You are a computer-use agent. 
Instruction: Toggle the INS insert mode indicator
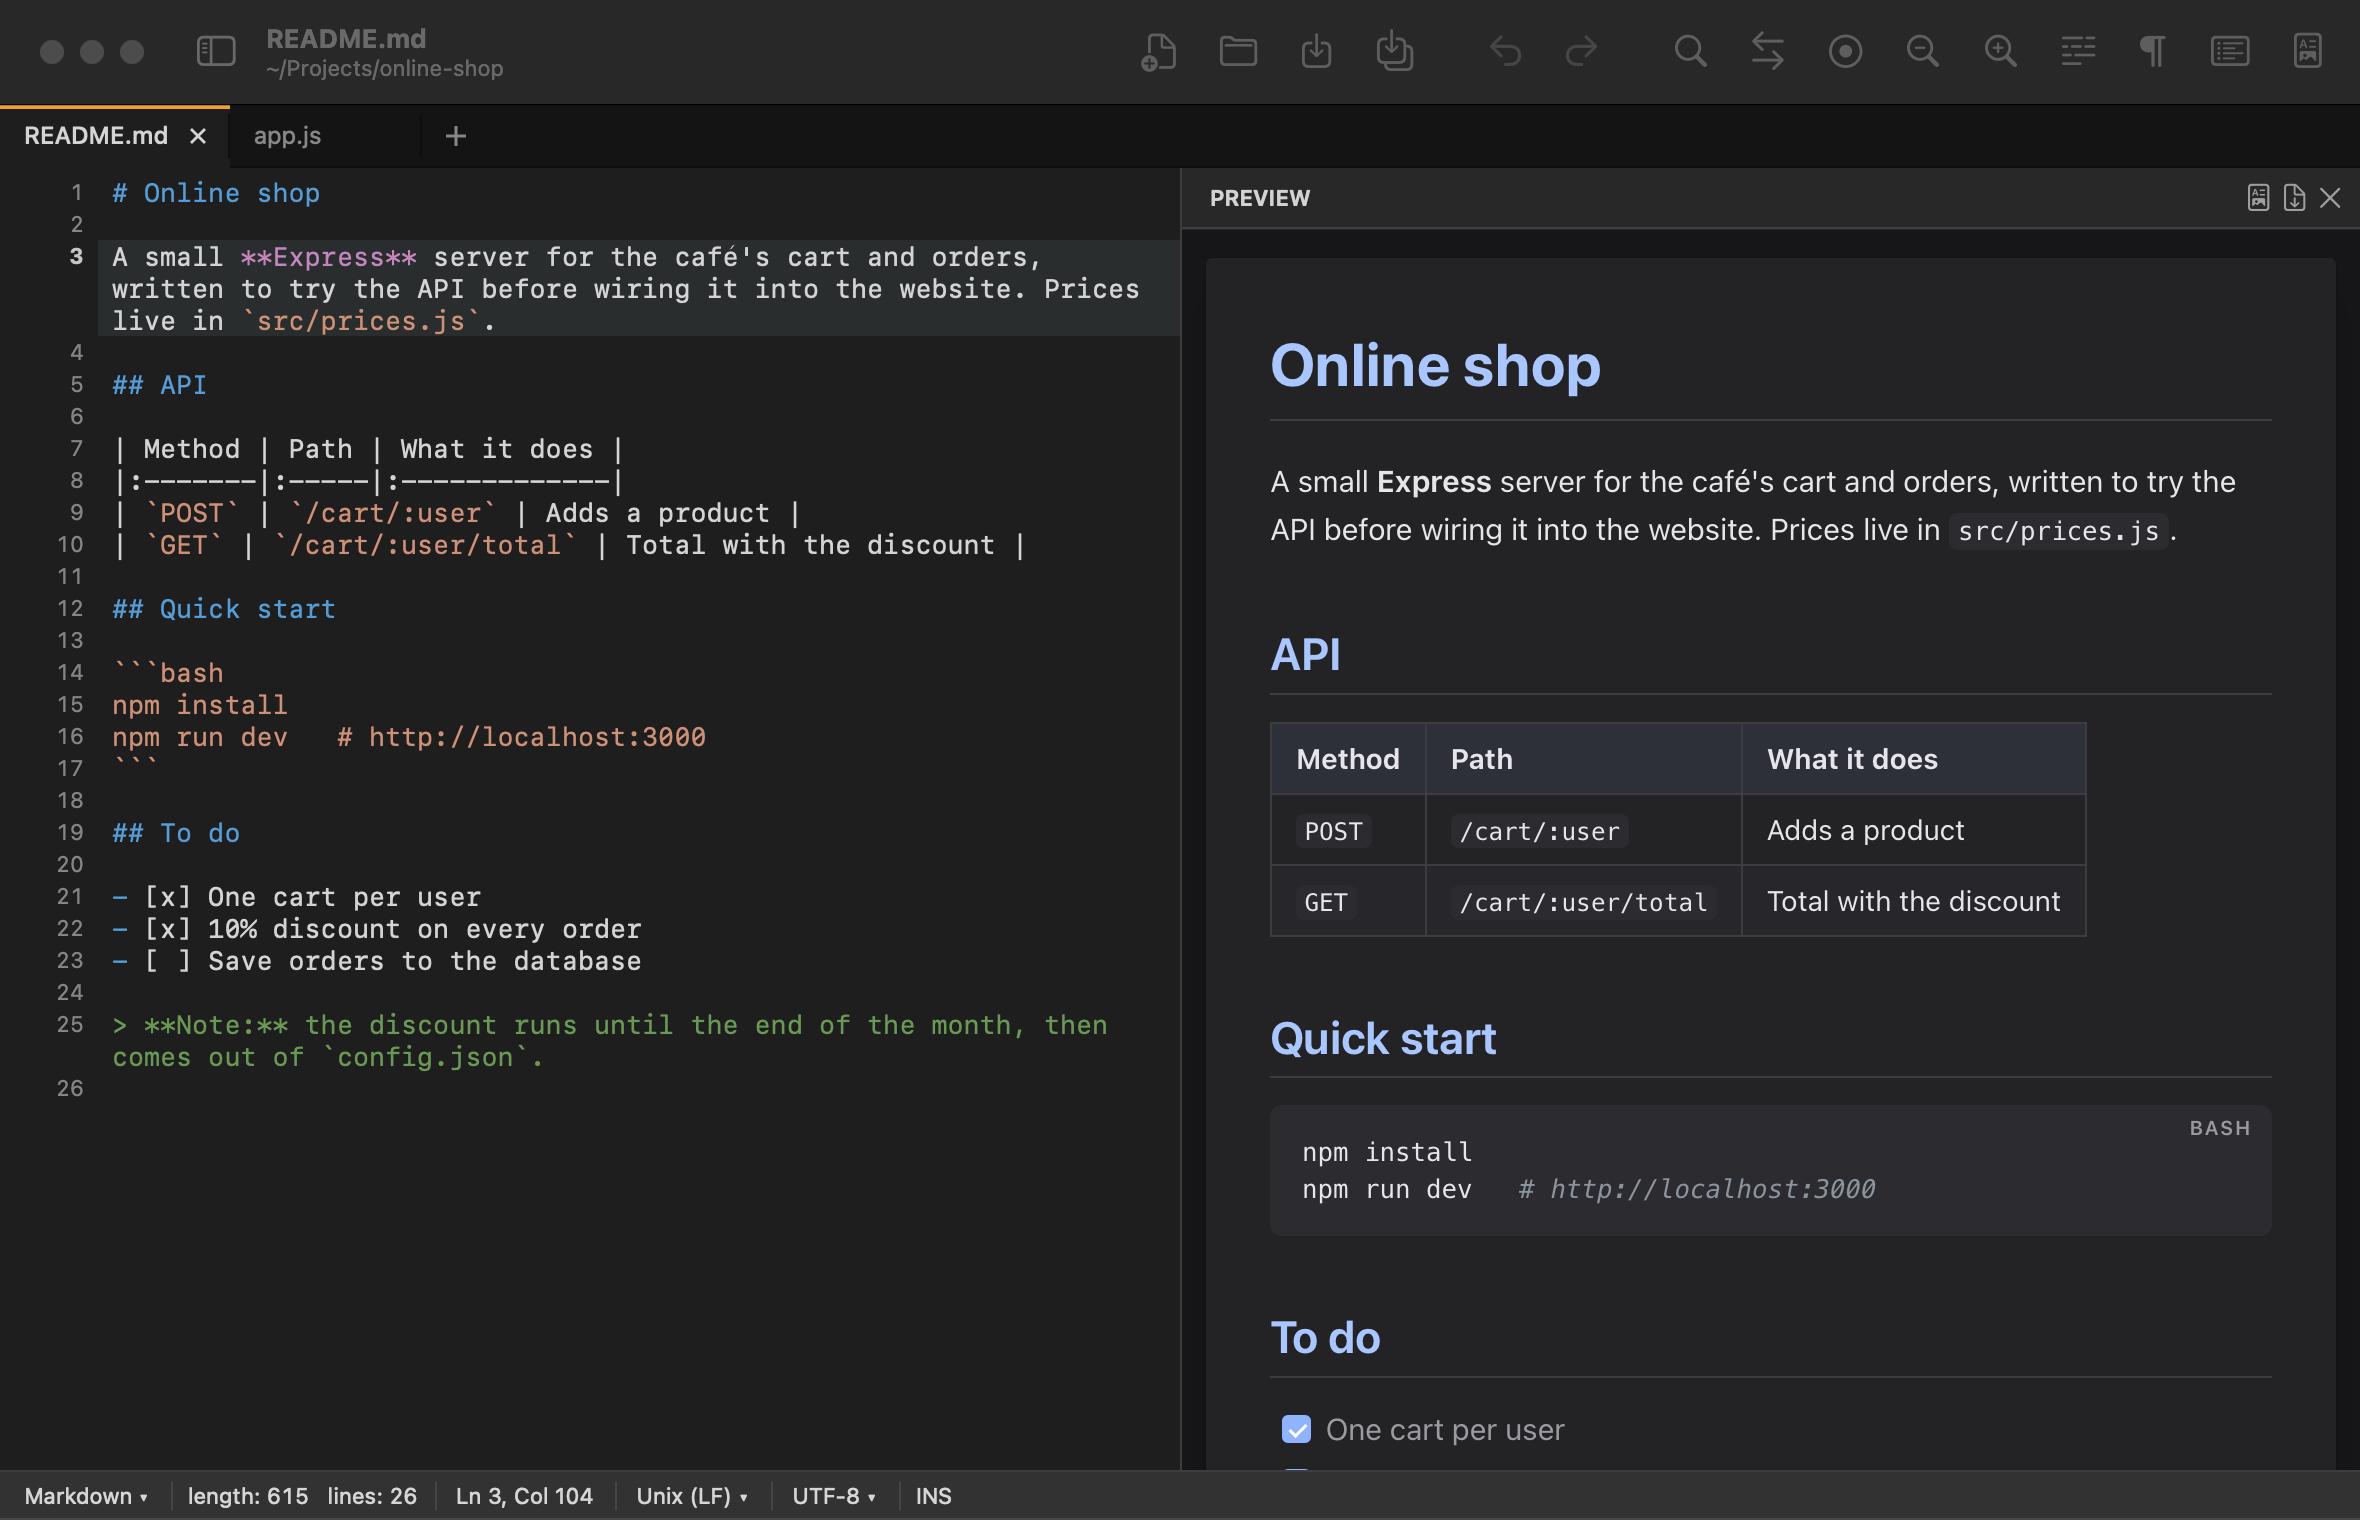point(933,1496)
